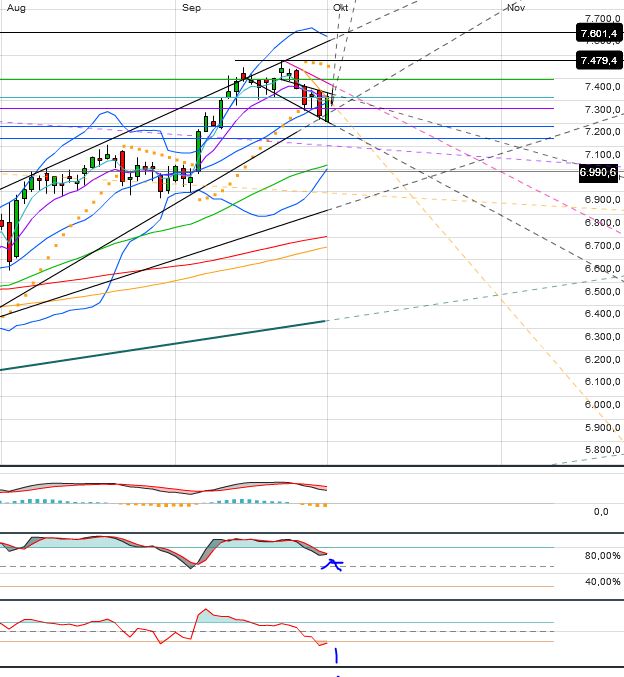Click the 7.100,0 price axis value
The width and height of the screenshot is (624, 677).
603,155
